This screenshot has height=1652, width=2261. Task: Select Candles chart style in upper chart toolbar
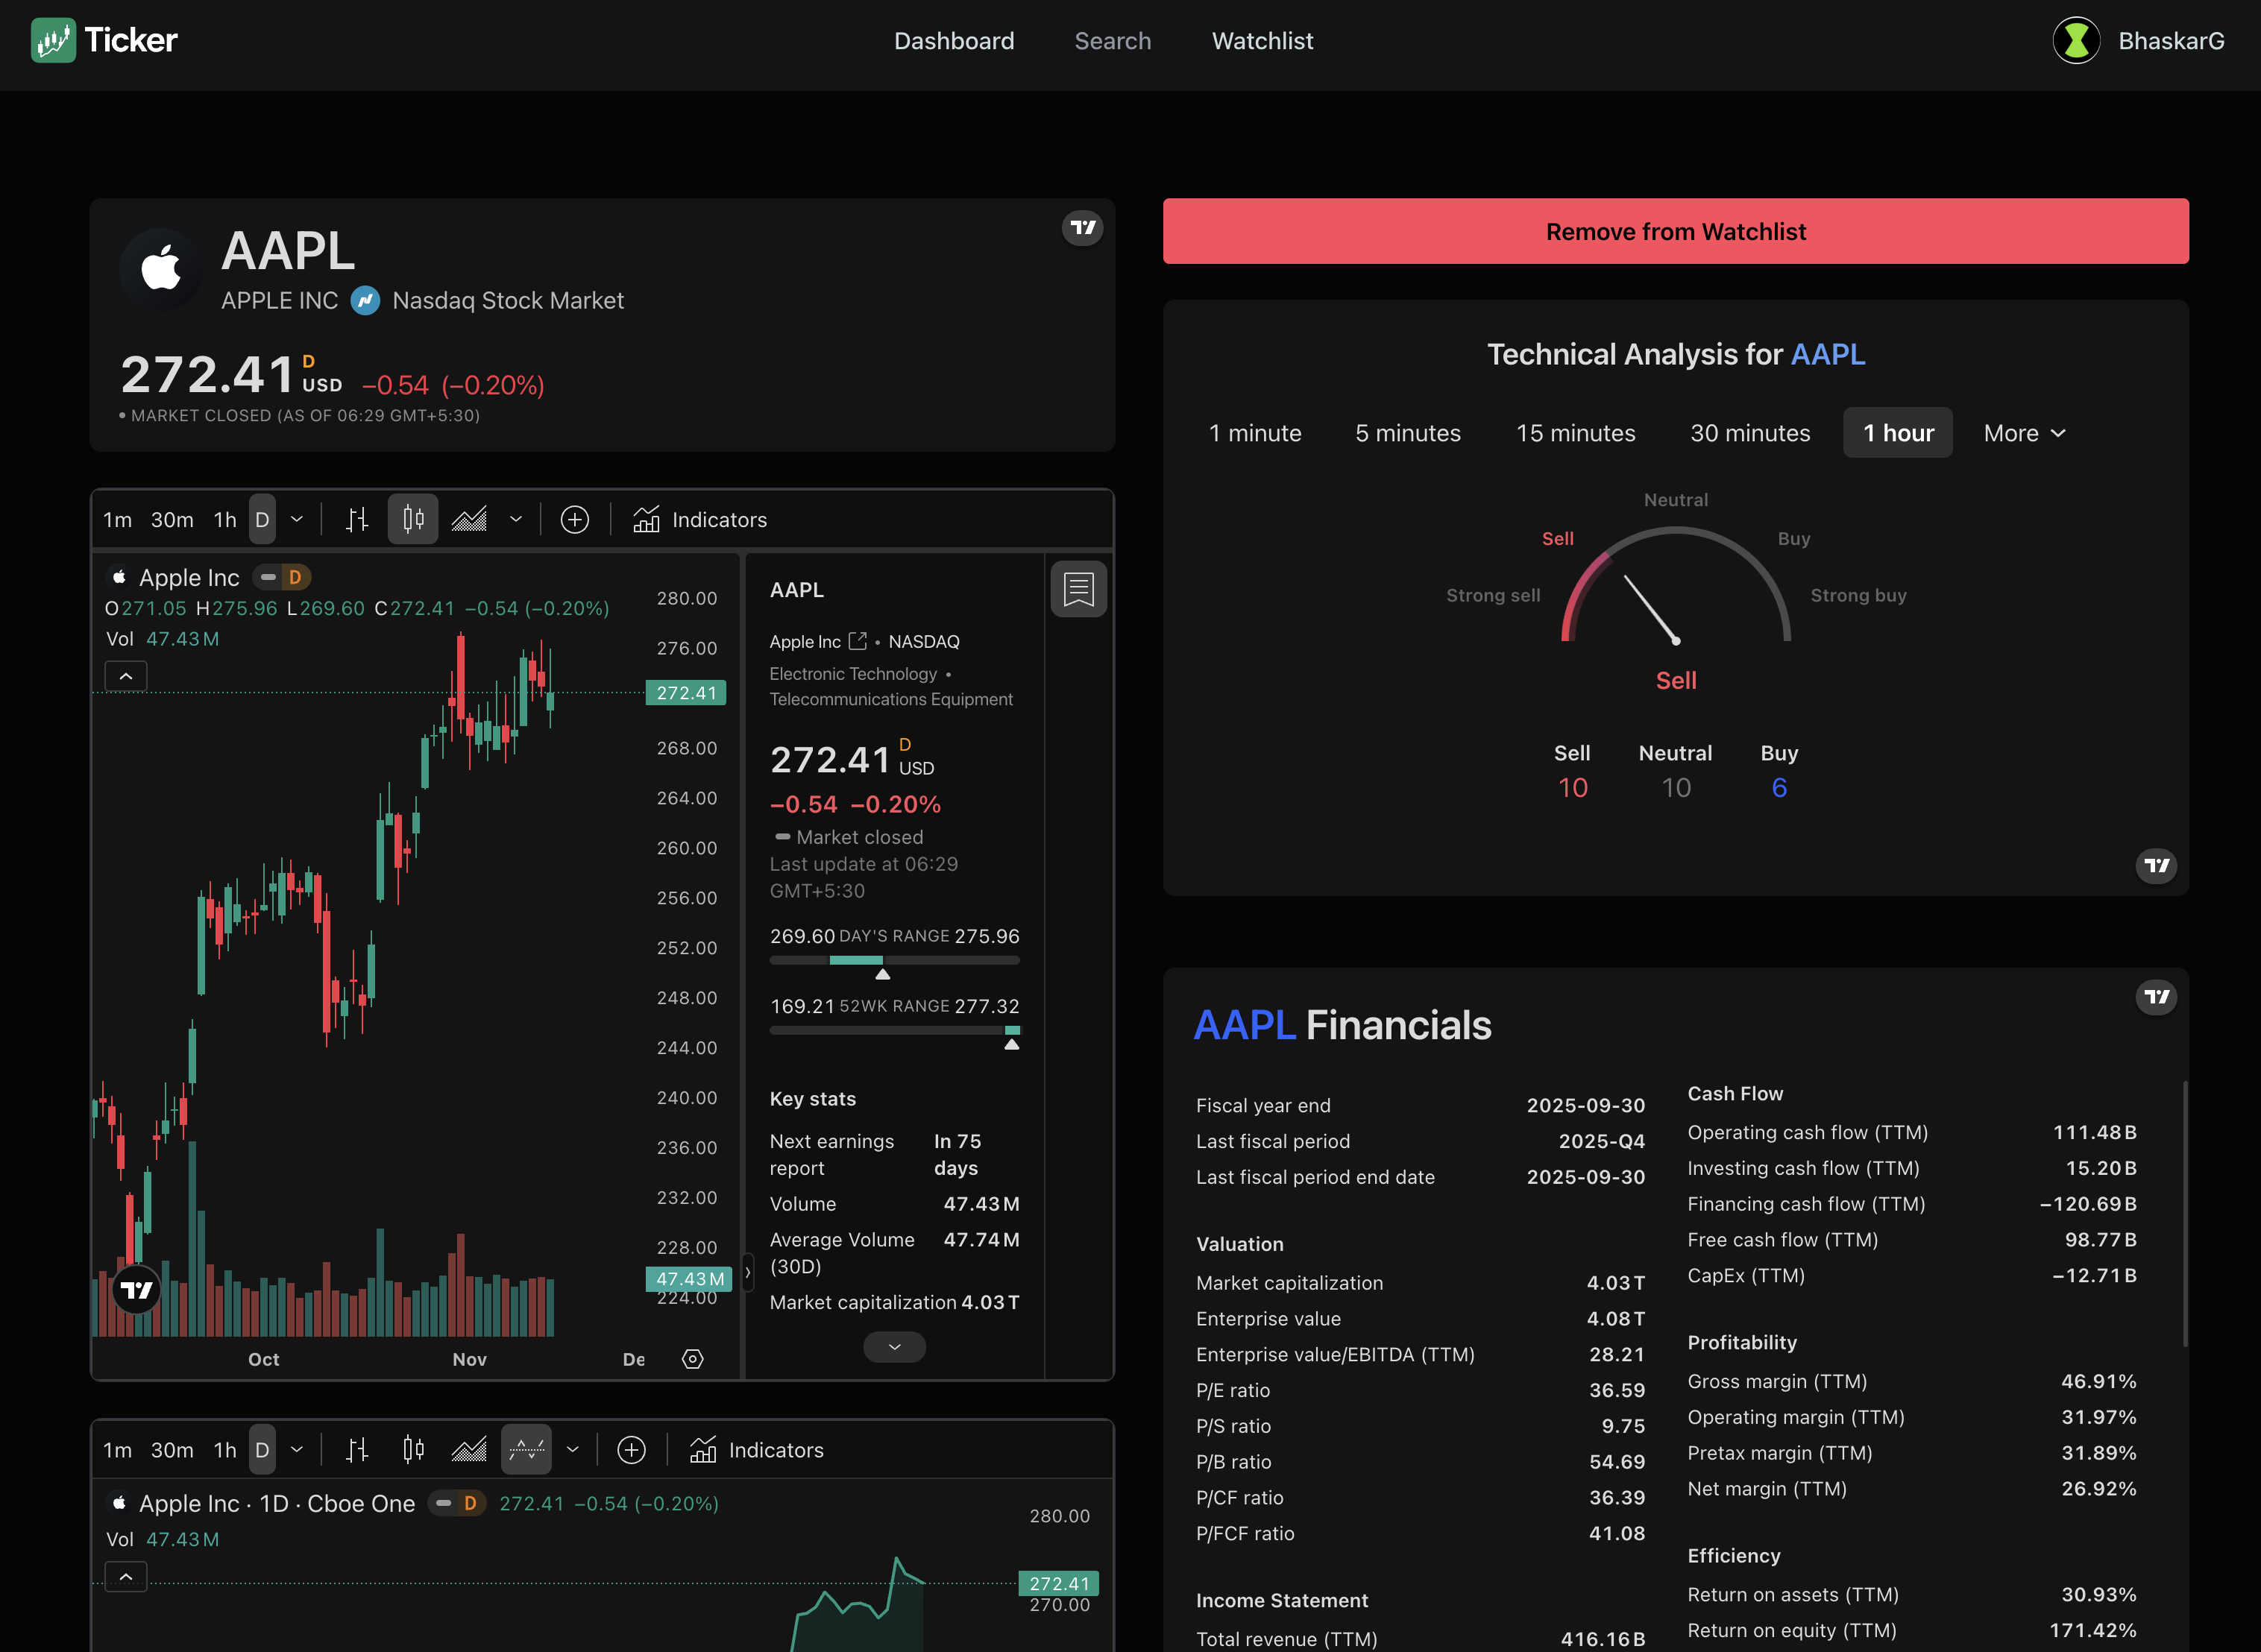(413, 520)
